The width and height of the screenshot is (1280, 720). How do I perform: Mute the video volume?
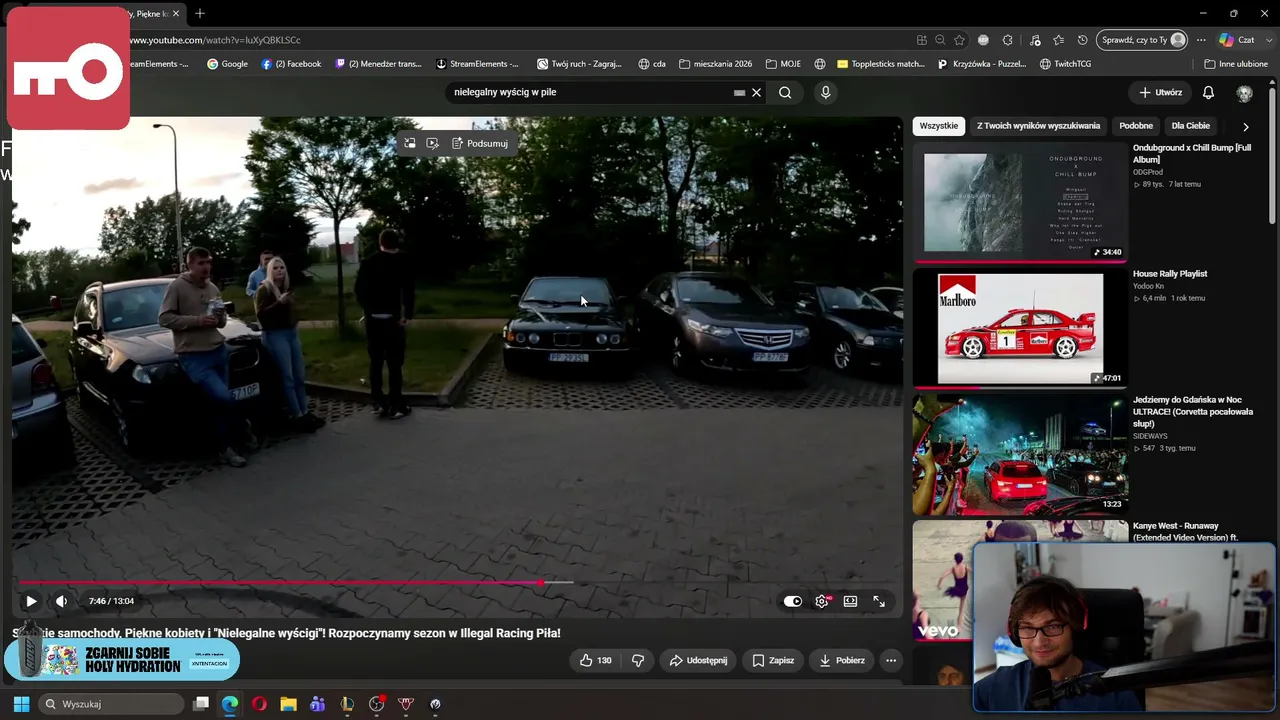point(61,601)
